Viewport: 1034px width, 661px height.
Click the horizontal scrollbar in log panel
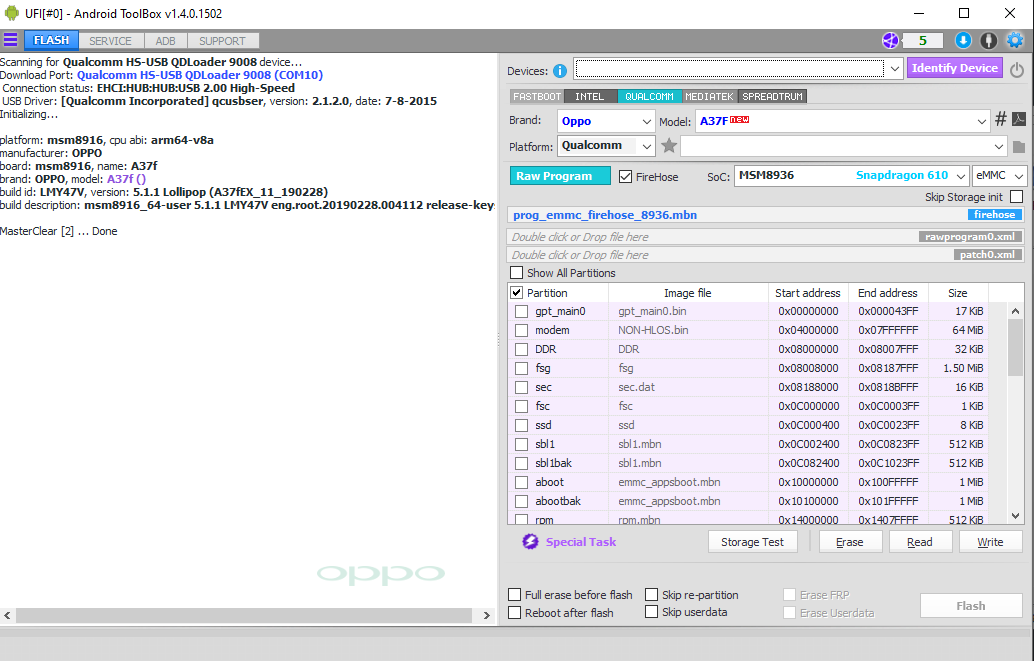244,615
